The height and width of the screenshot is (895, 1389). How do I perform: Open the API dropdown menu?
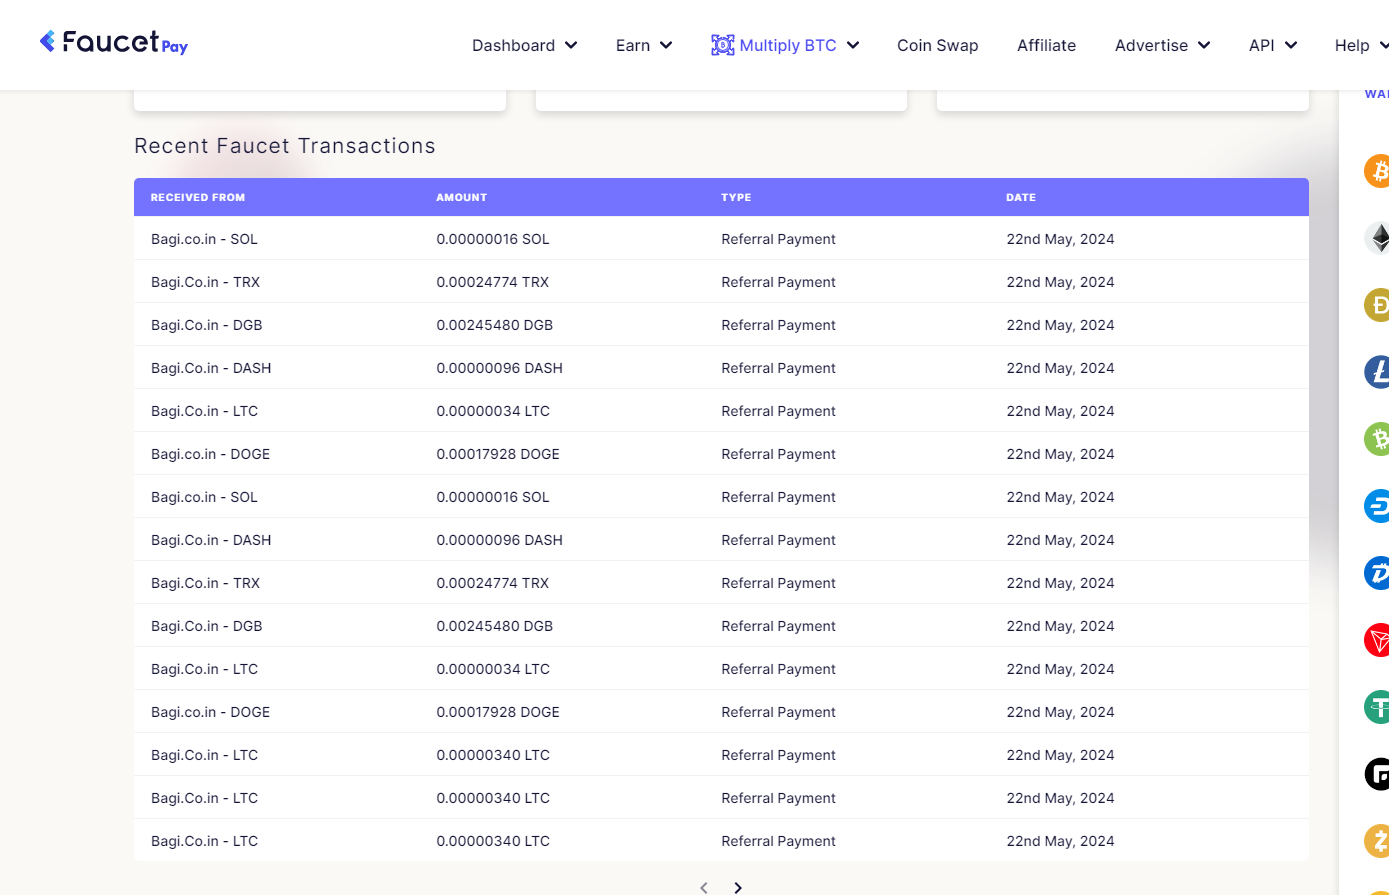pyautogui.click(x=1273, y=45)
